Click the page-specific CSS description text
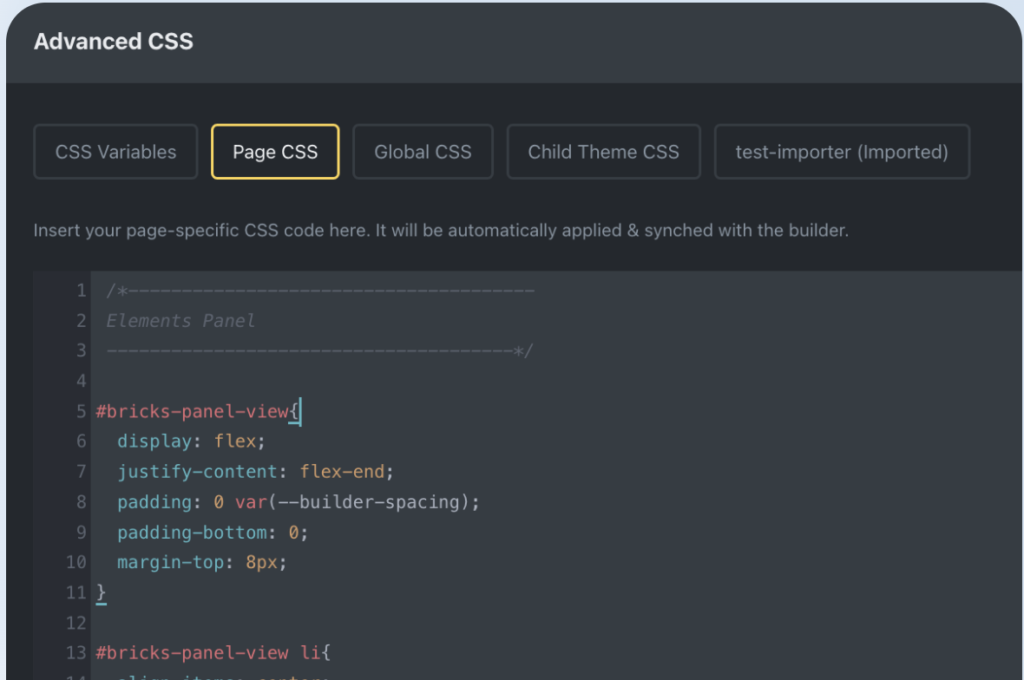 [x=440, y=230]
